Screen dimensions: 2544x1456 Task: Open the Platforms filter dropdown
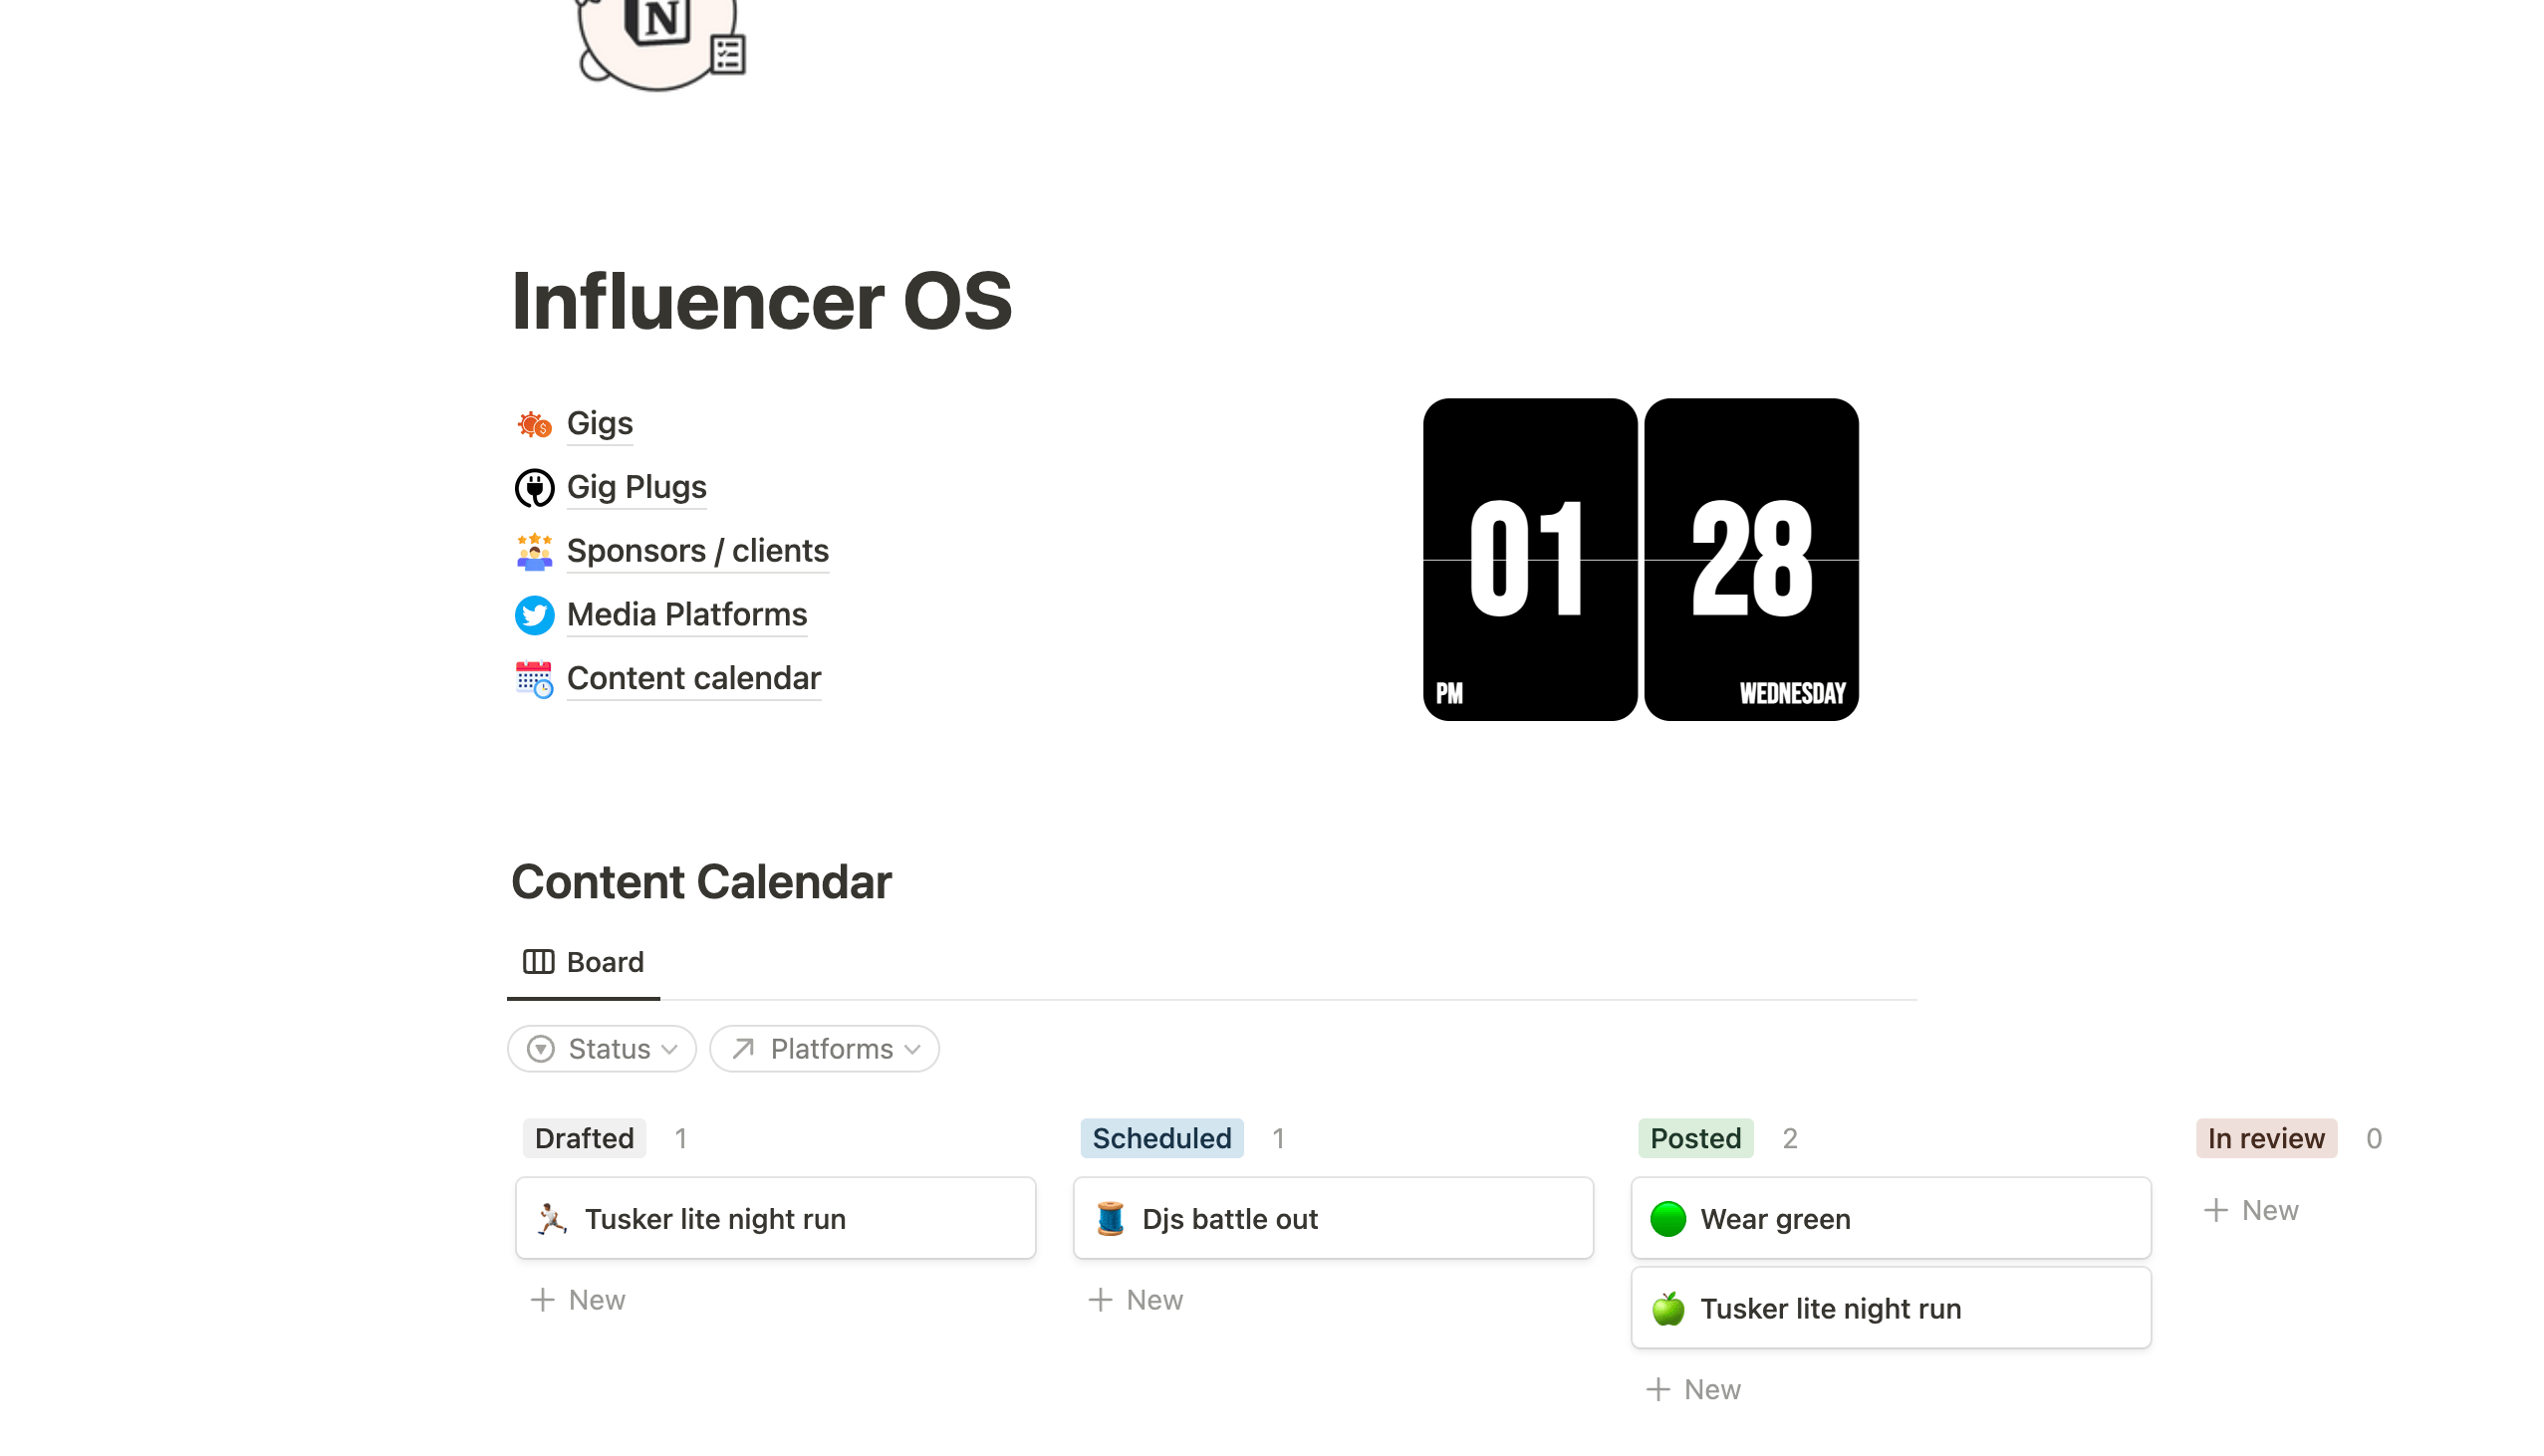pos(824,1049)
